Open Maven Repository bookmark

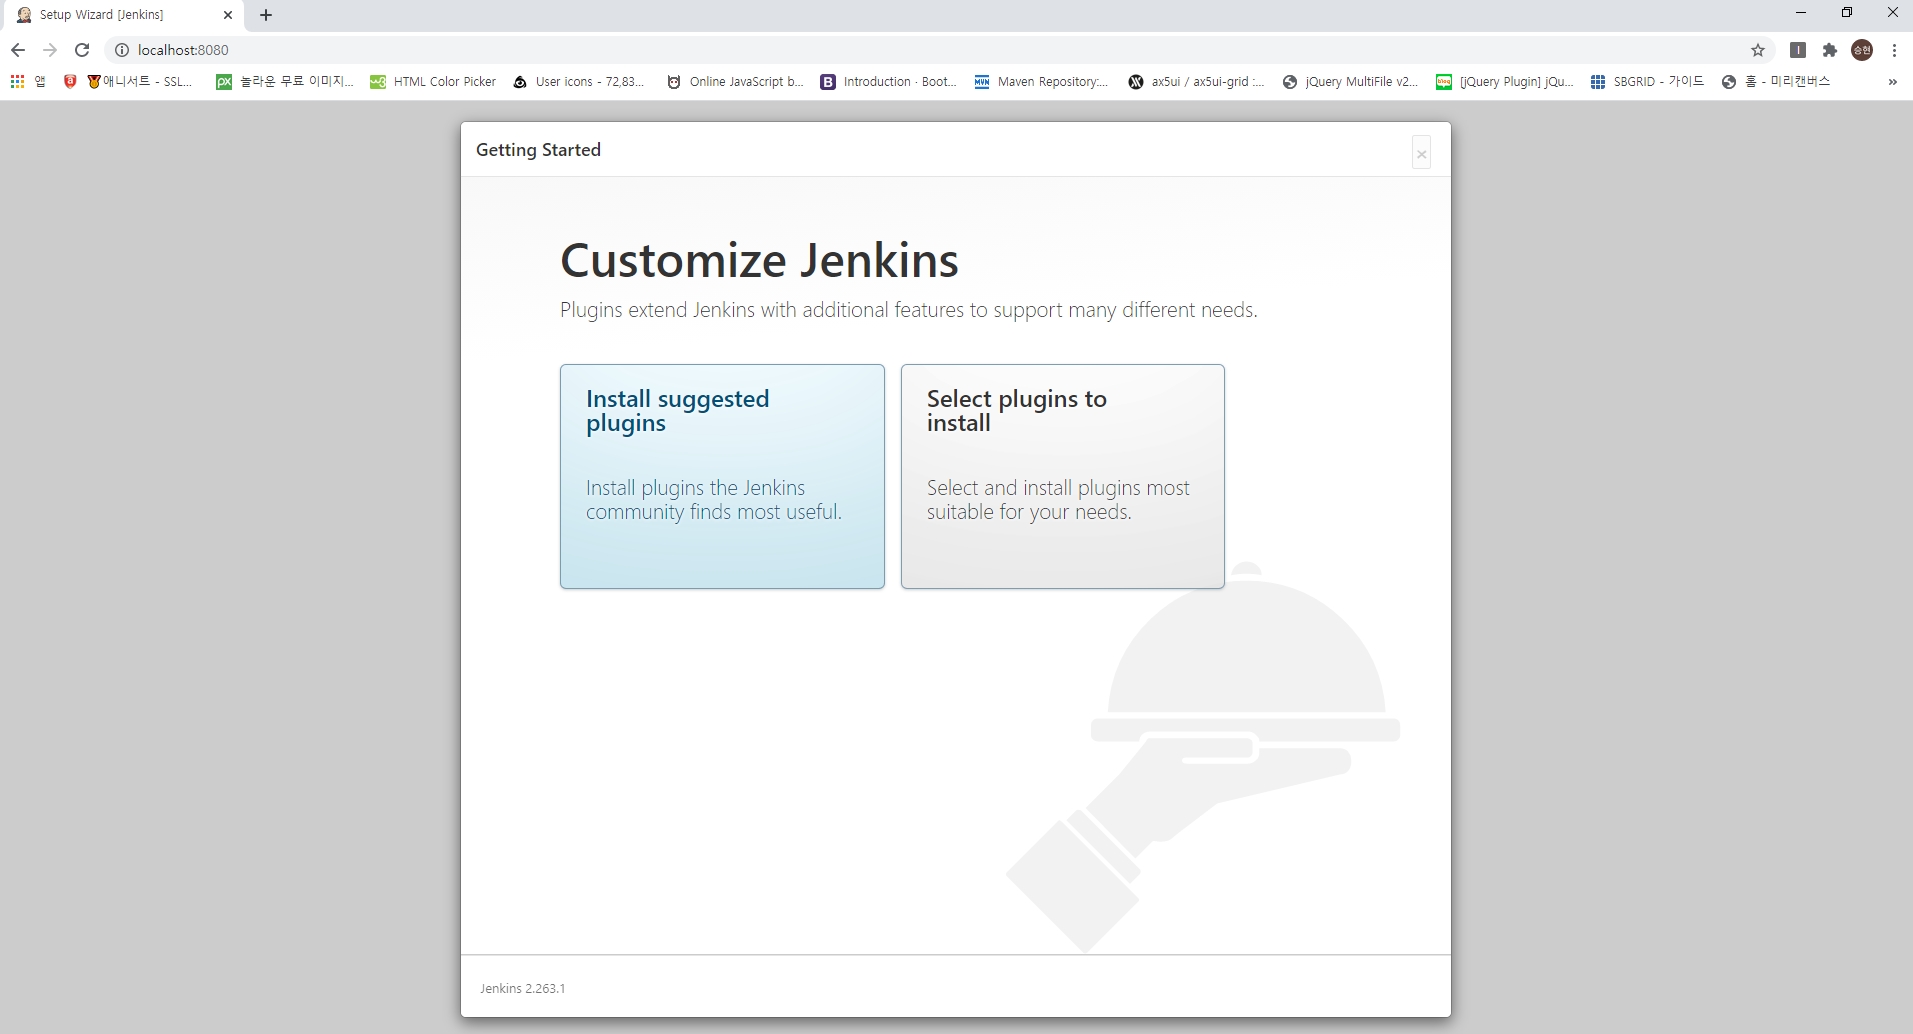coord(1042,82)
